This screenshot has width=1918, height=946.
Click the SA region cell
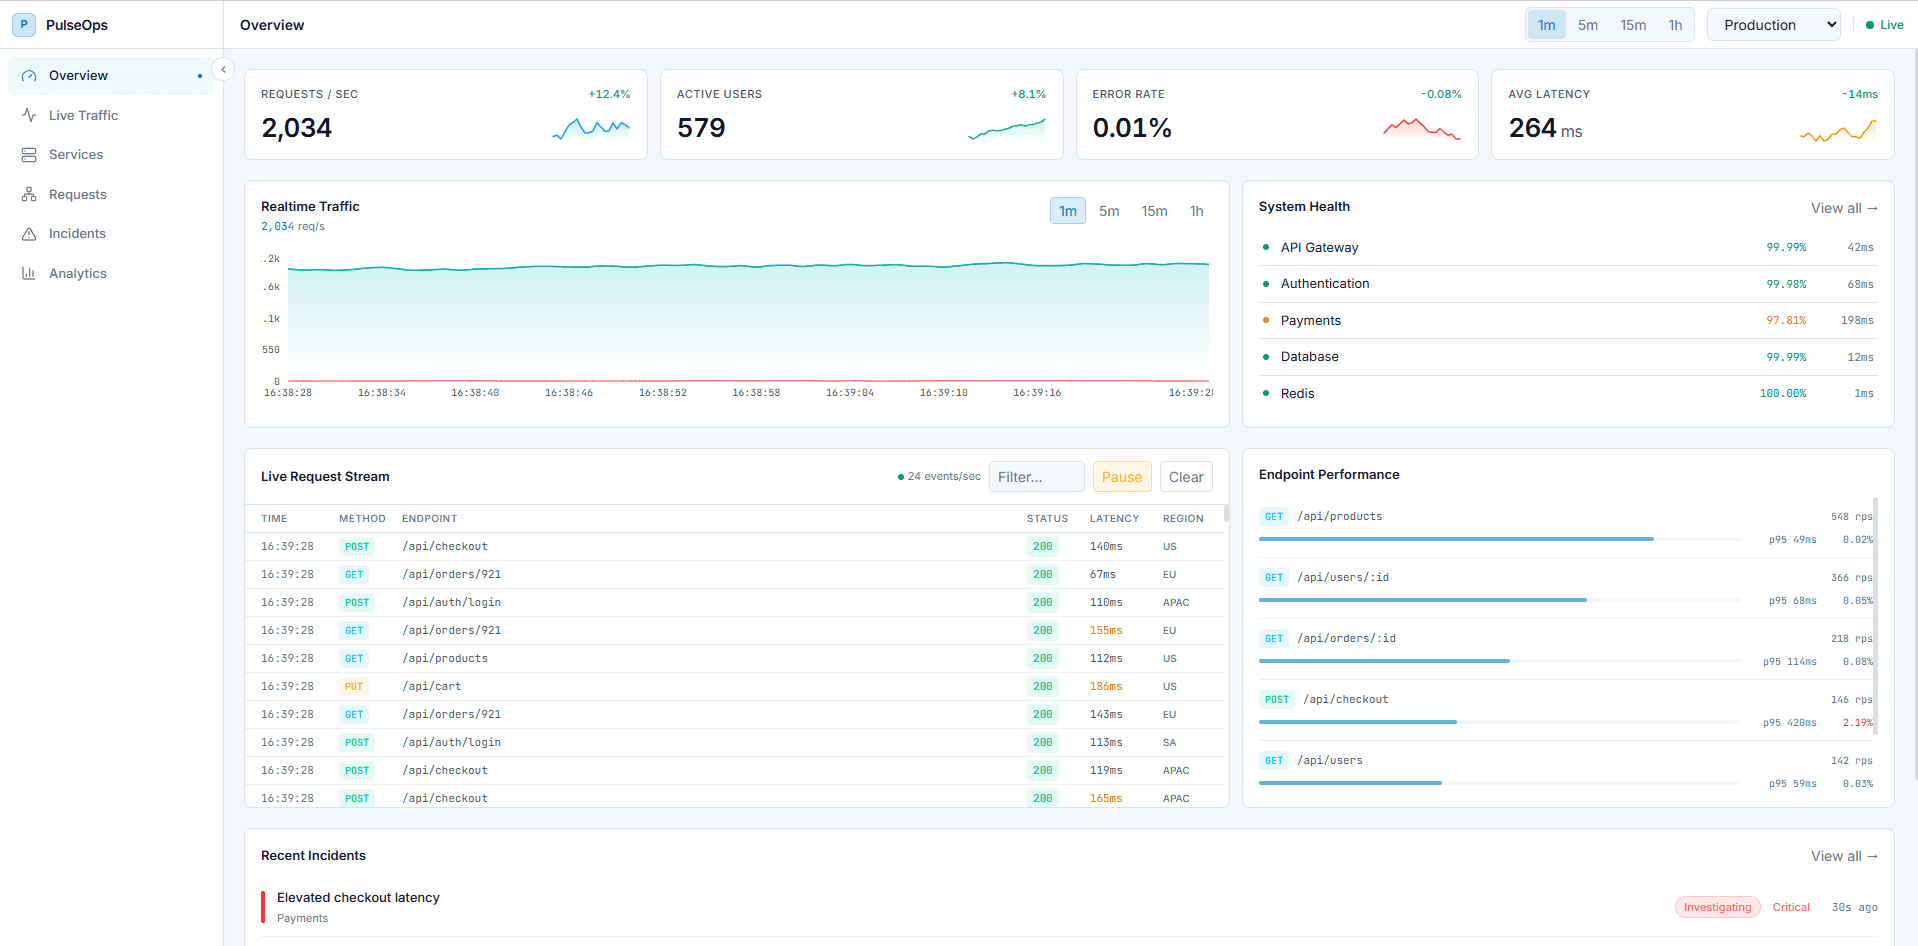[x=1170, y=743]
